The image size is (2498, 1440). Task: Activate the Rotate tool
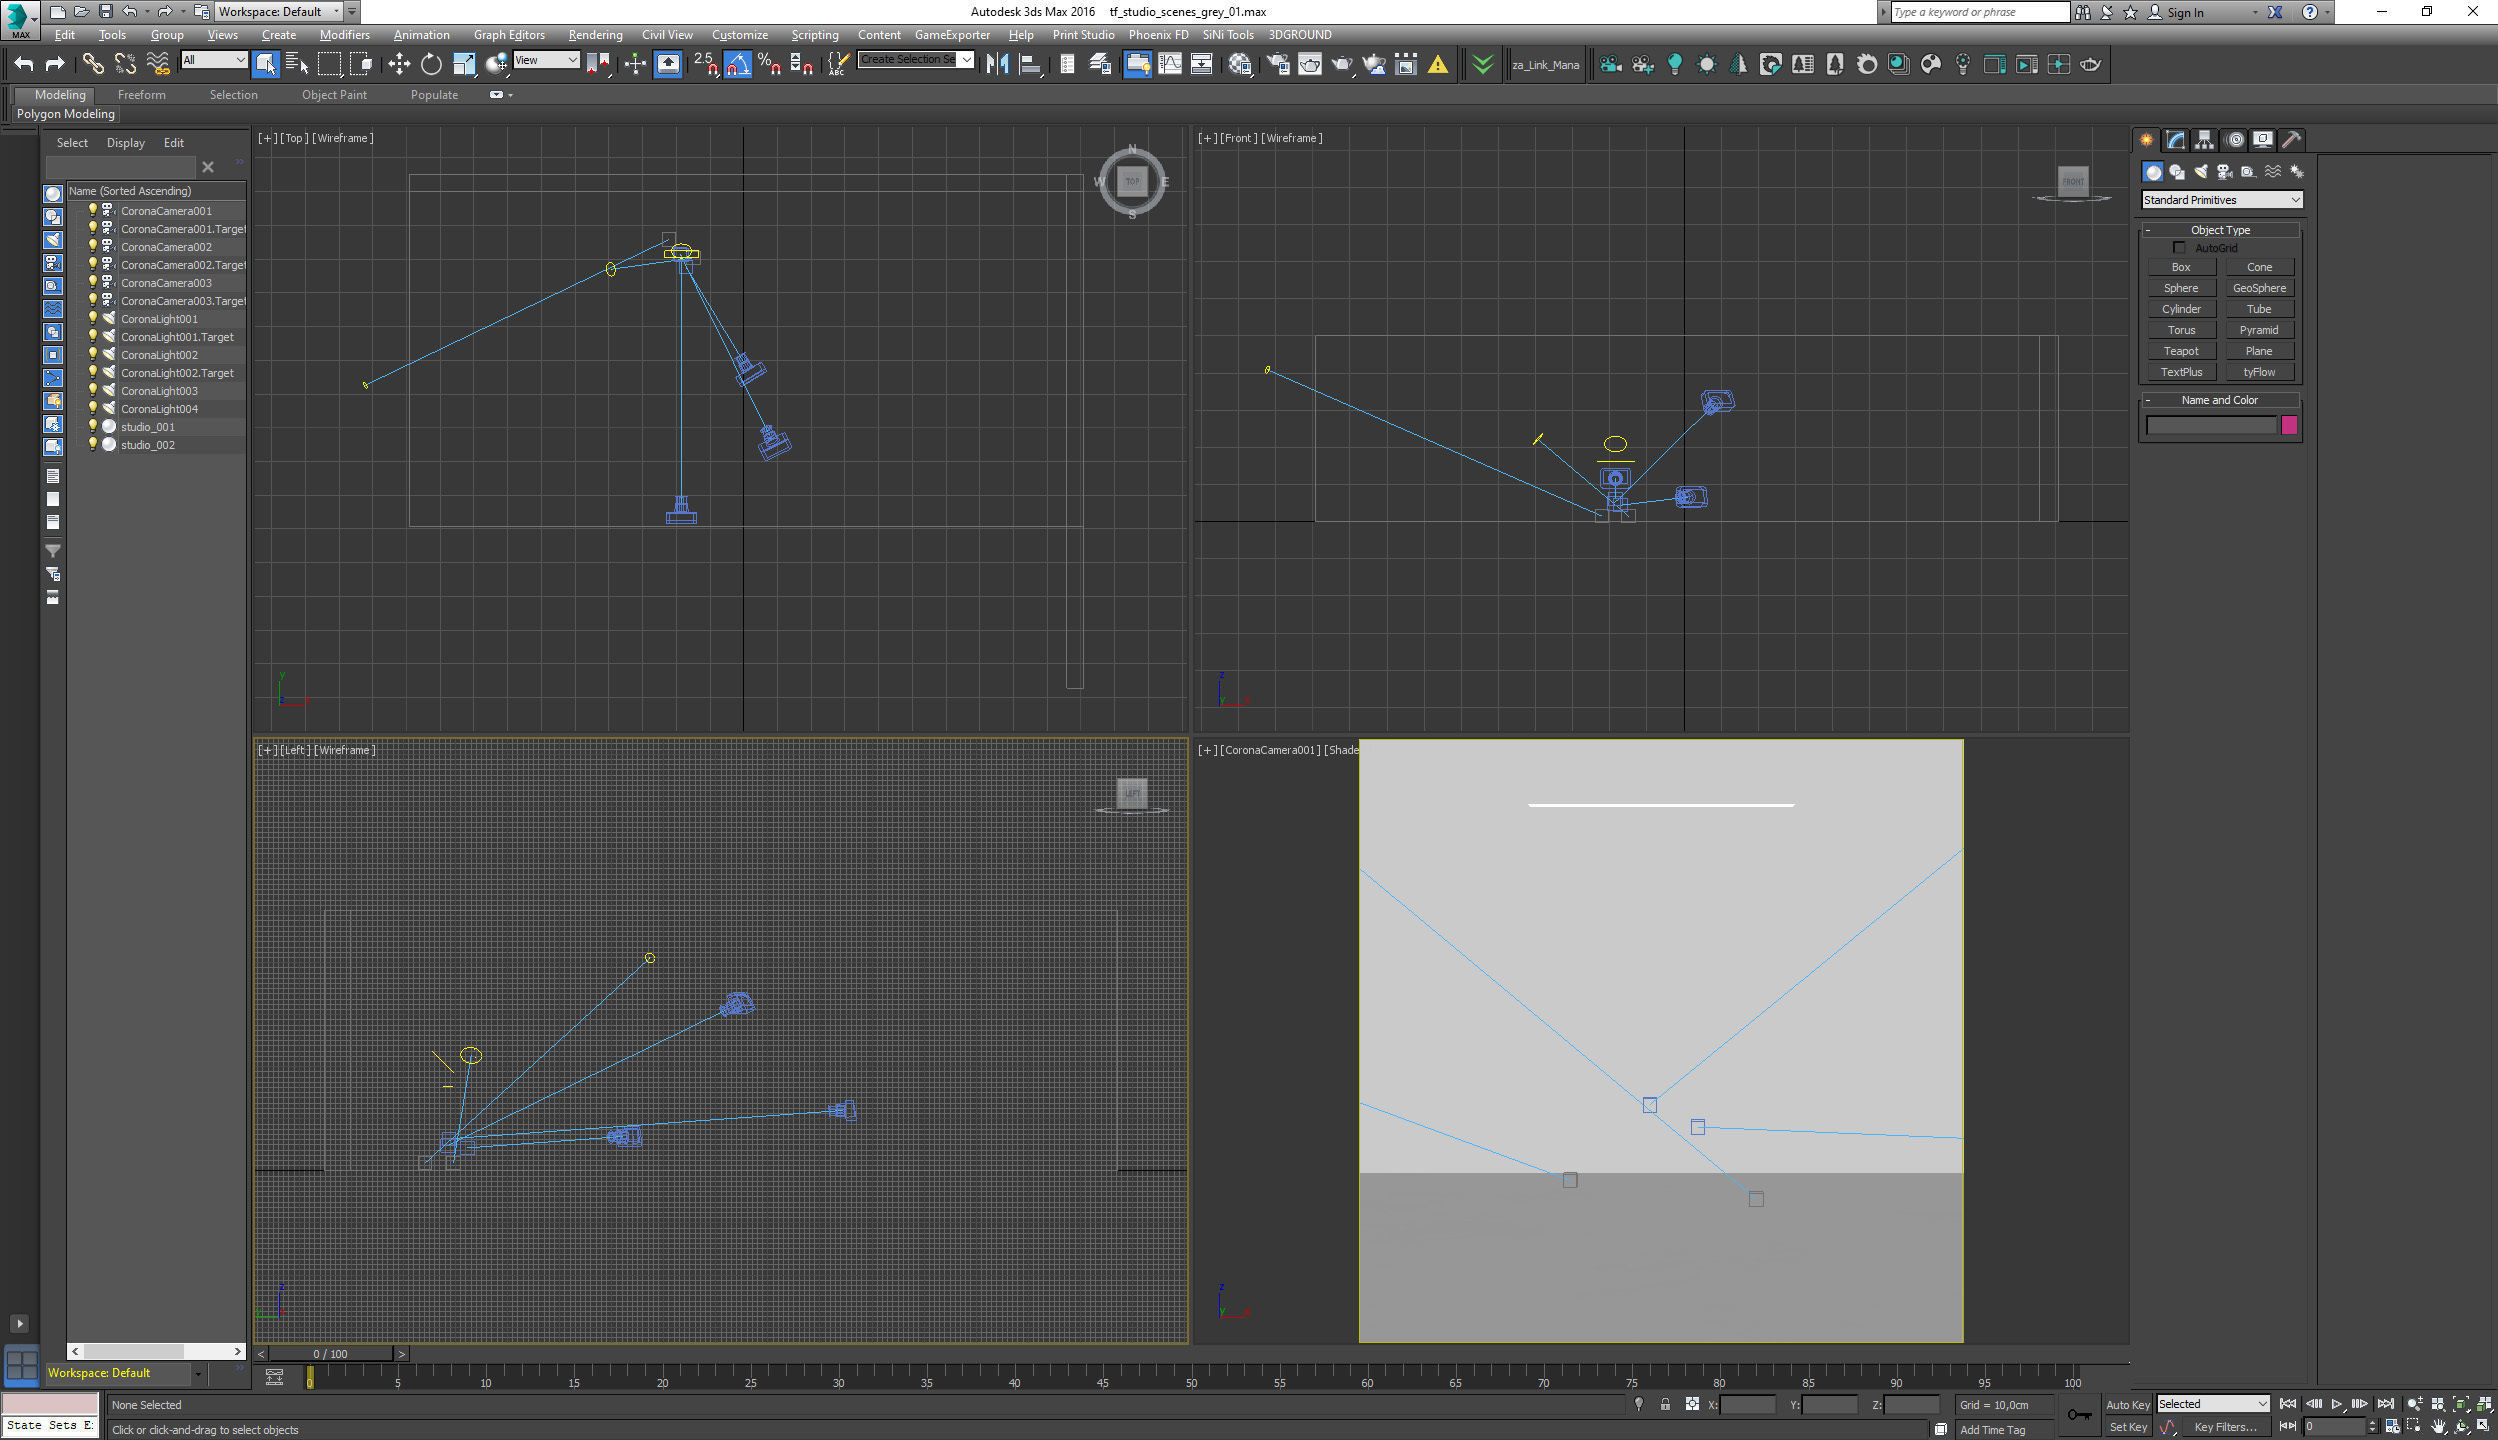[431, 65]
